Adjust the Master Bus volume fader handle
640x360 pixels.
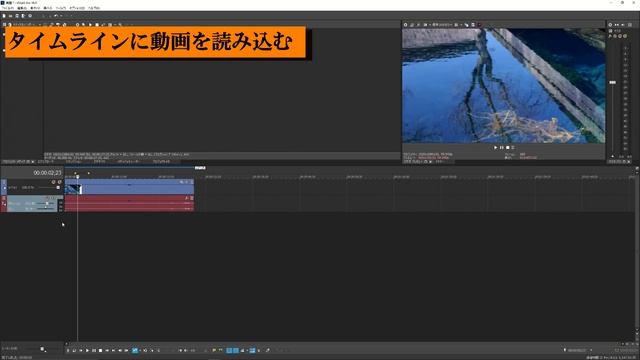tap(613, 82)
